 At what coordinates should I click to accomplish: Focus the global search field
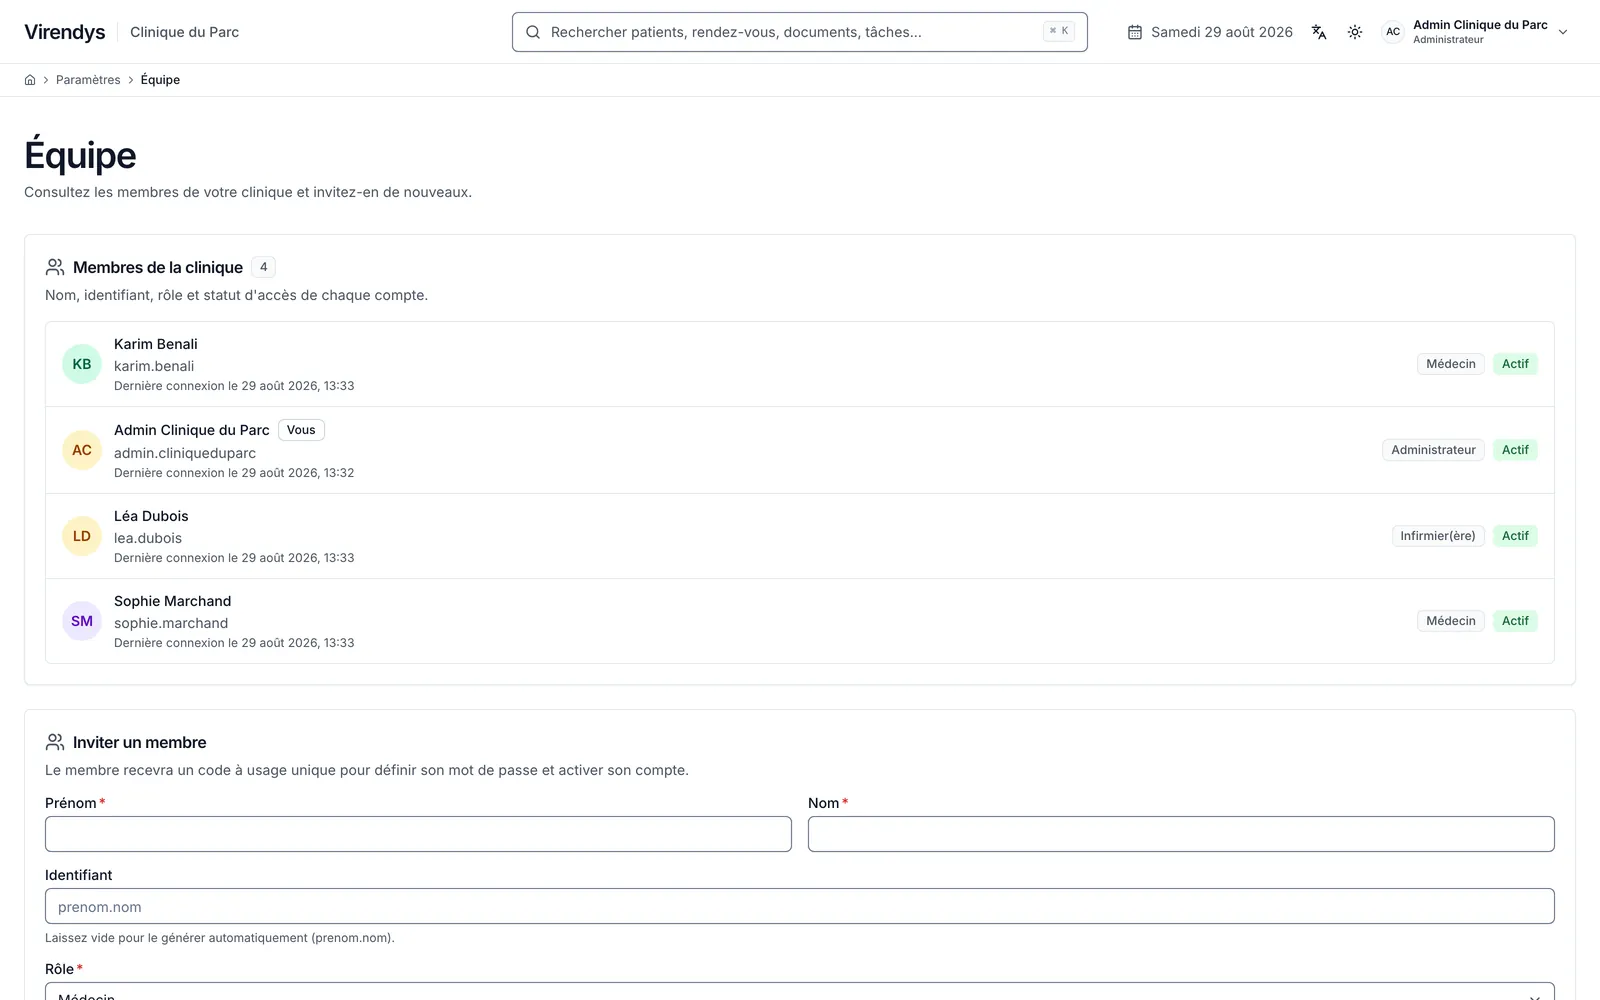[x=800, y=32]
